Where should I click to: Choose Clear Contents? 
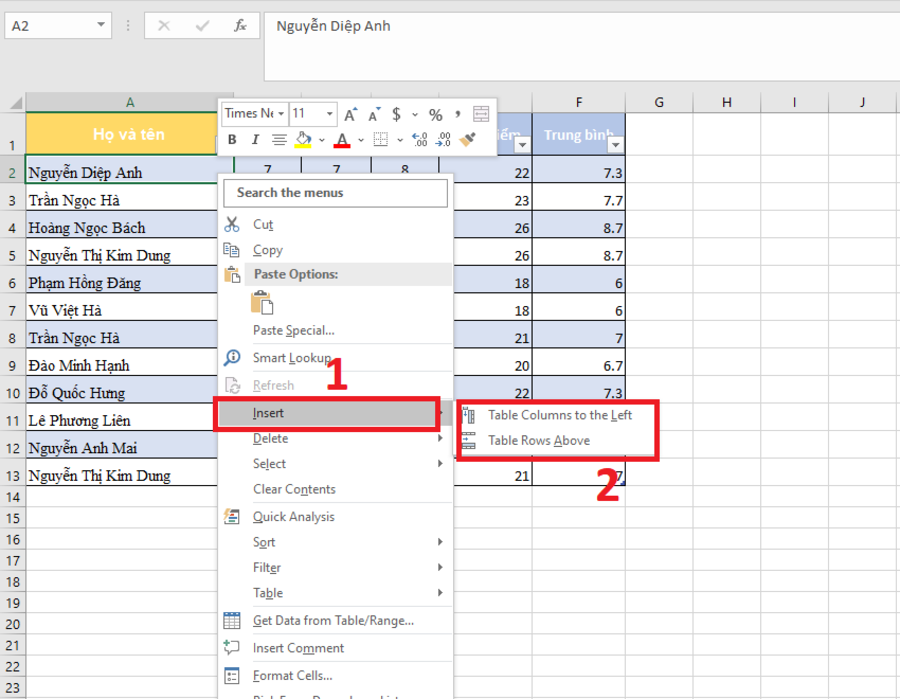pos(335,489)
